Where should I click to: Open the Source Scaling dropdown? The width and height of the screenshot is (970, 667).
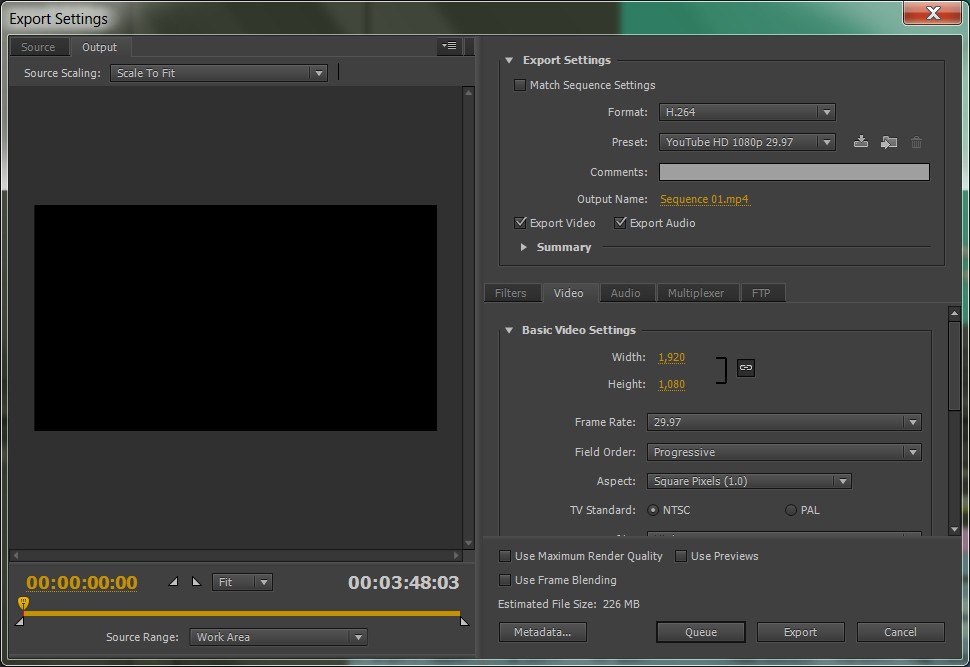[x=219, y=73]
